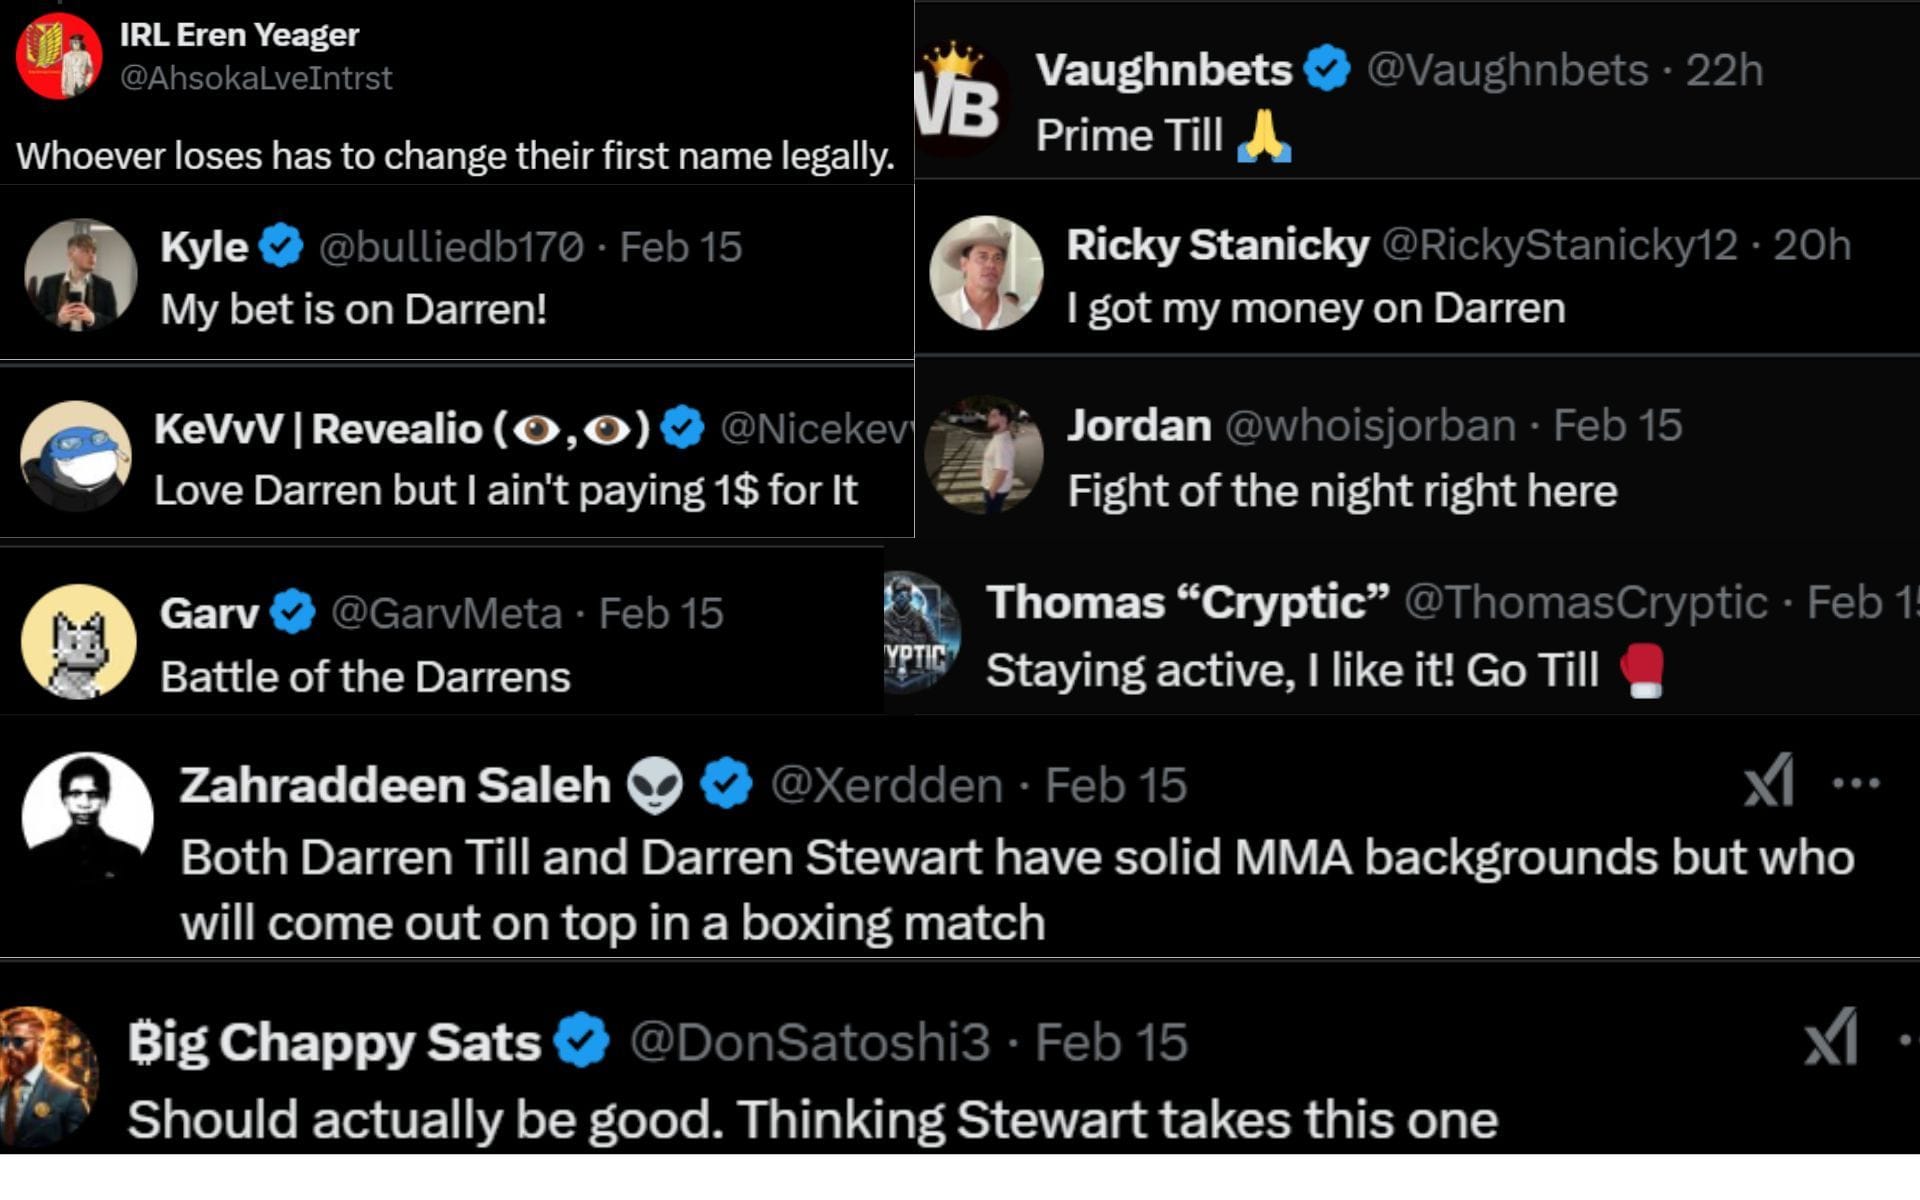This screenshot has width=1920, height=1200.
Task: Open the three-dot menu on Zahraddeen Saleh's tweet
Action: pos(1856,783)
